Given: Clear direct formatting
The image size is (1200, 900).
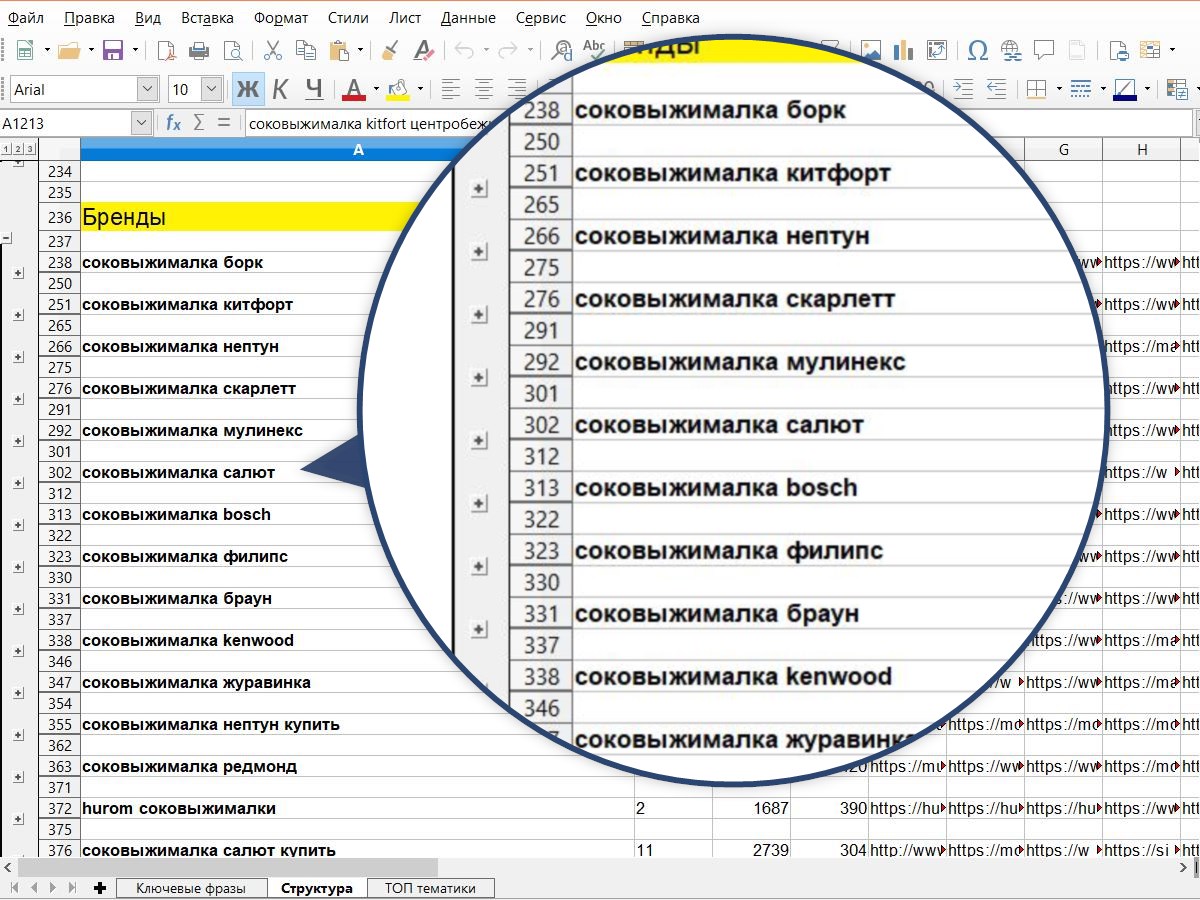Looking at the screenshot, I should click(424, 50).
